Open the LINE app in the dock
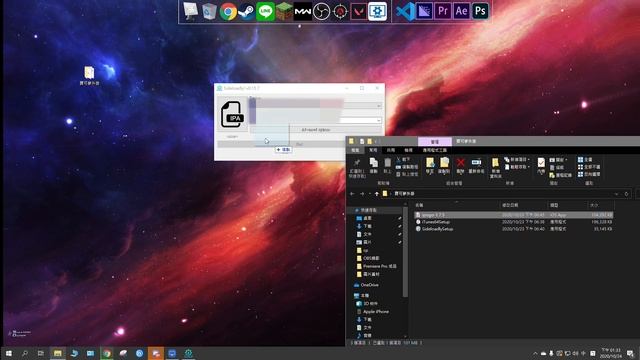 pos(265,11)
